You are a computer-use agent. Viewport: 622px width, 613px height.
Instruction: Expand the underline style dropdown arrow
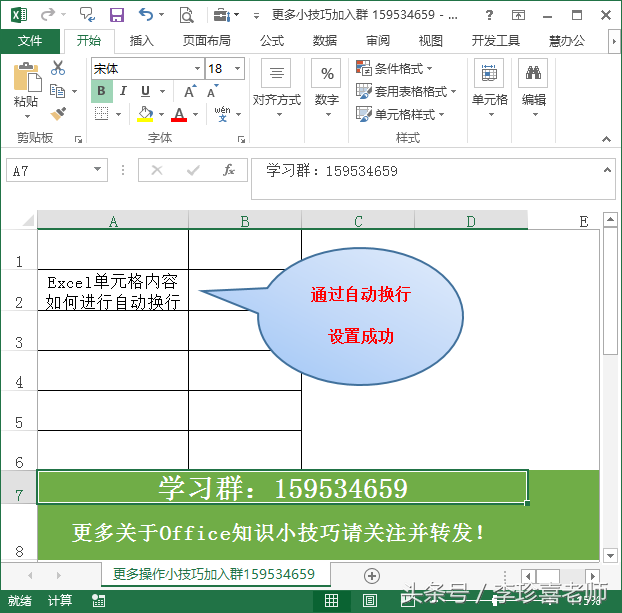163,92
